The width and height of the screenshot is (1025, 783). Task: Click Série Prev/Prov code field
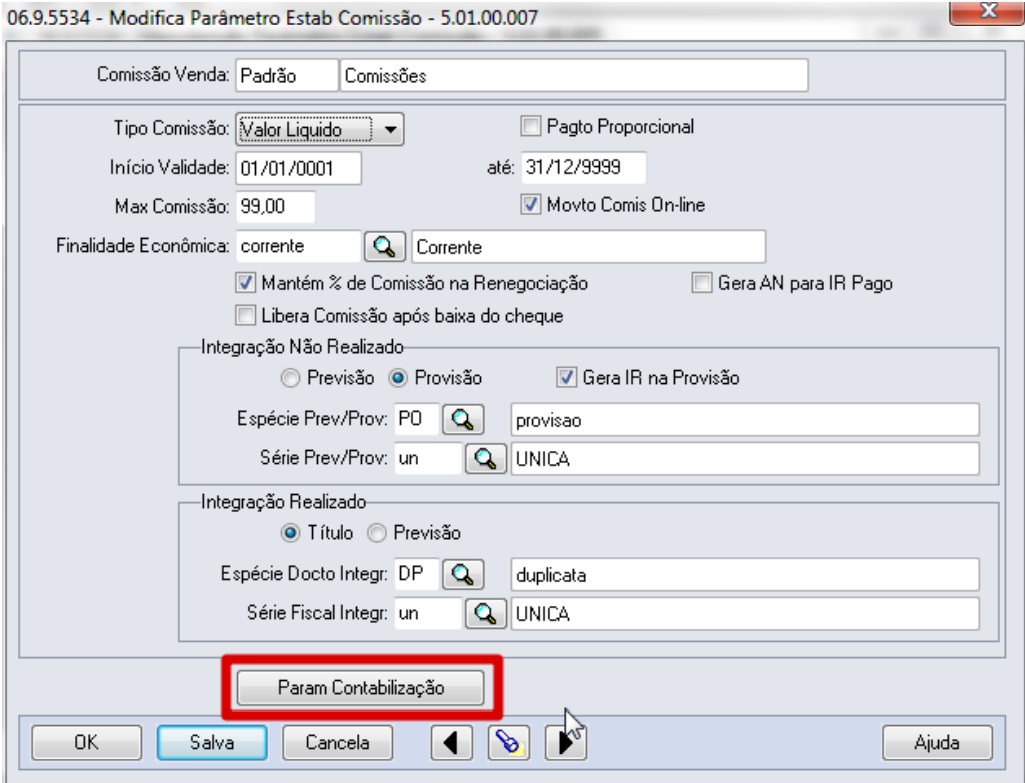tap(428, 458)
